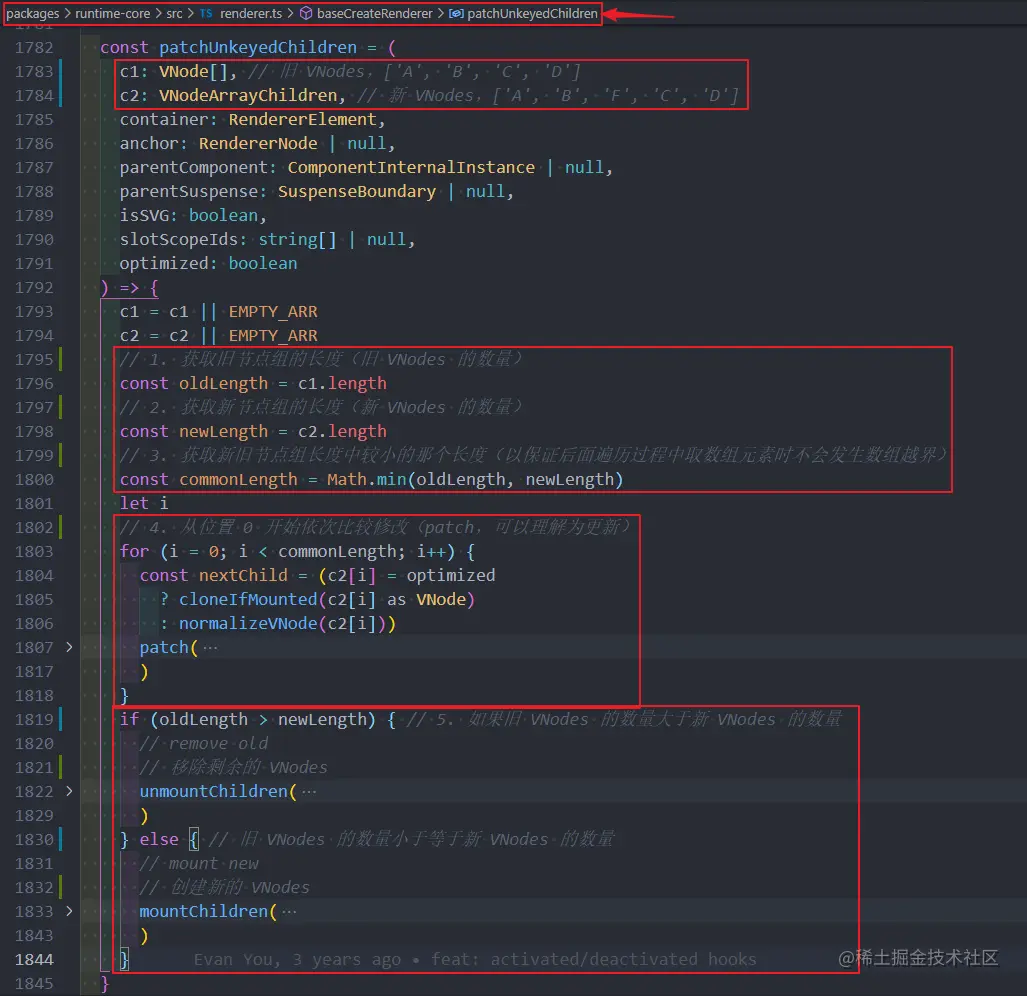
Task: Click the cube icon before baseCreateRenderer
Action: pos(306,13)
